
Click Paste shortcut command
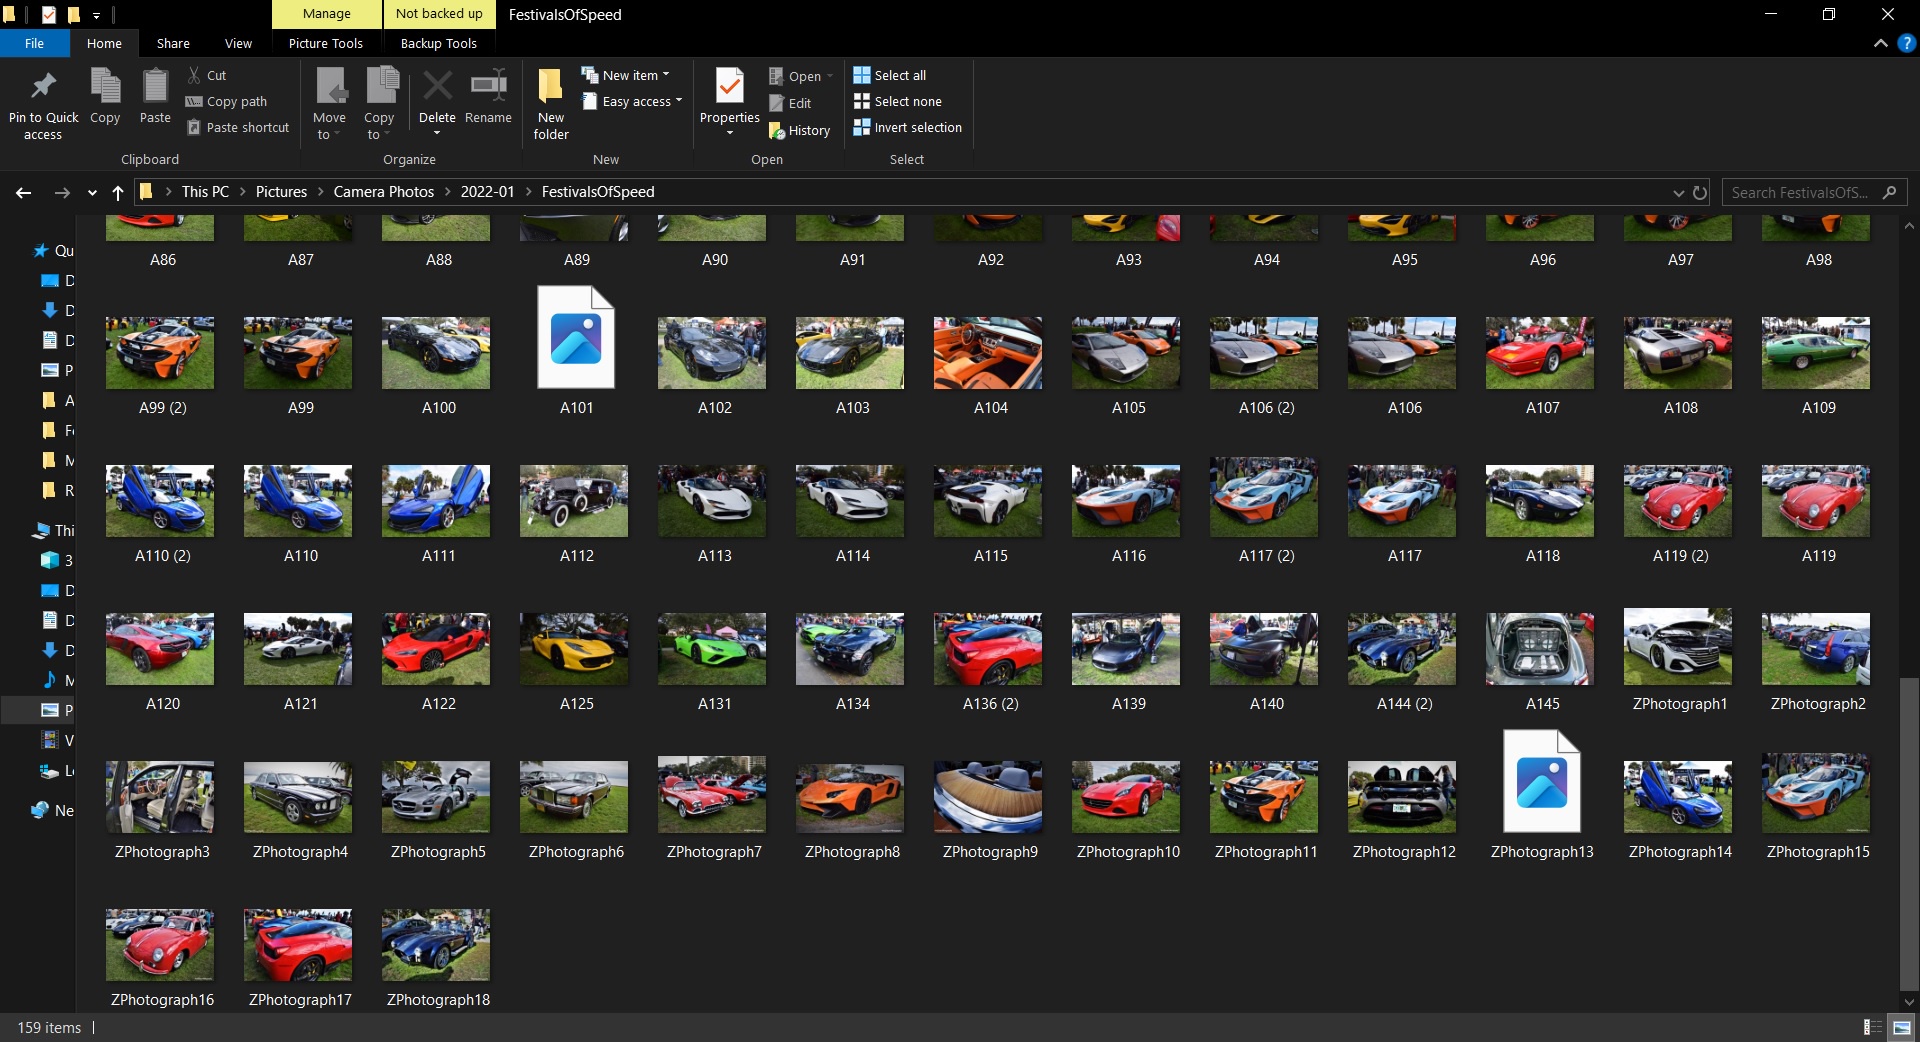(x=238, y=127)
